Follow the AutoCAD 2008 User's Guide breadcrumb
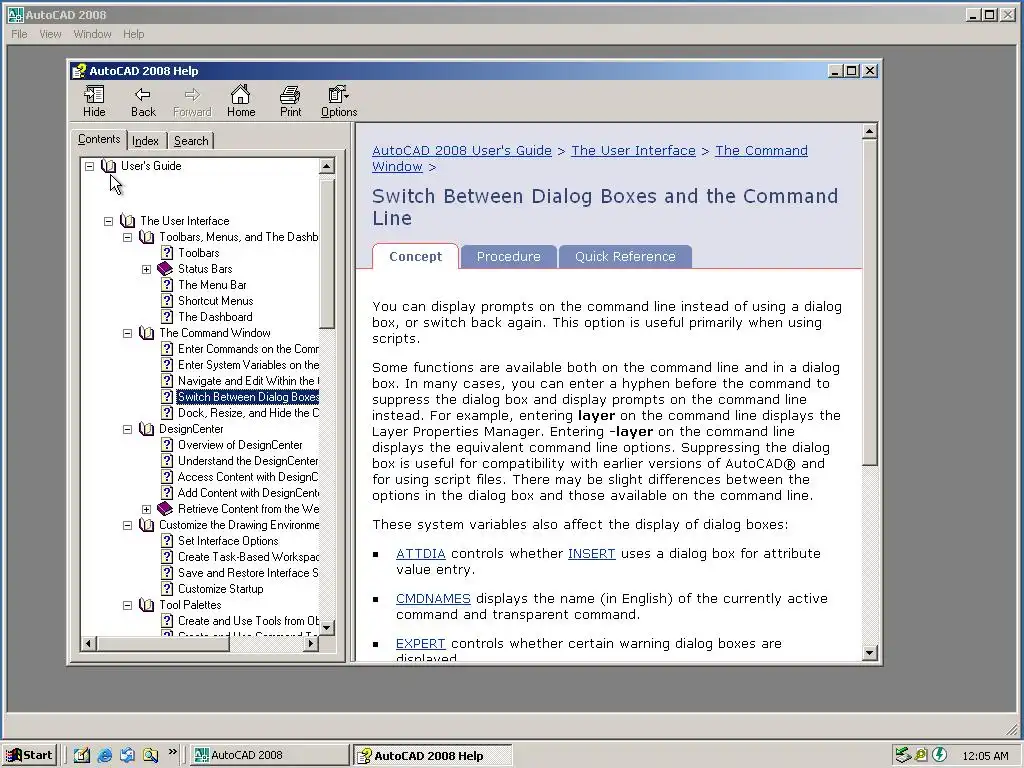Screen dimensions: 1024x768 click(462, 150)
